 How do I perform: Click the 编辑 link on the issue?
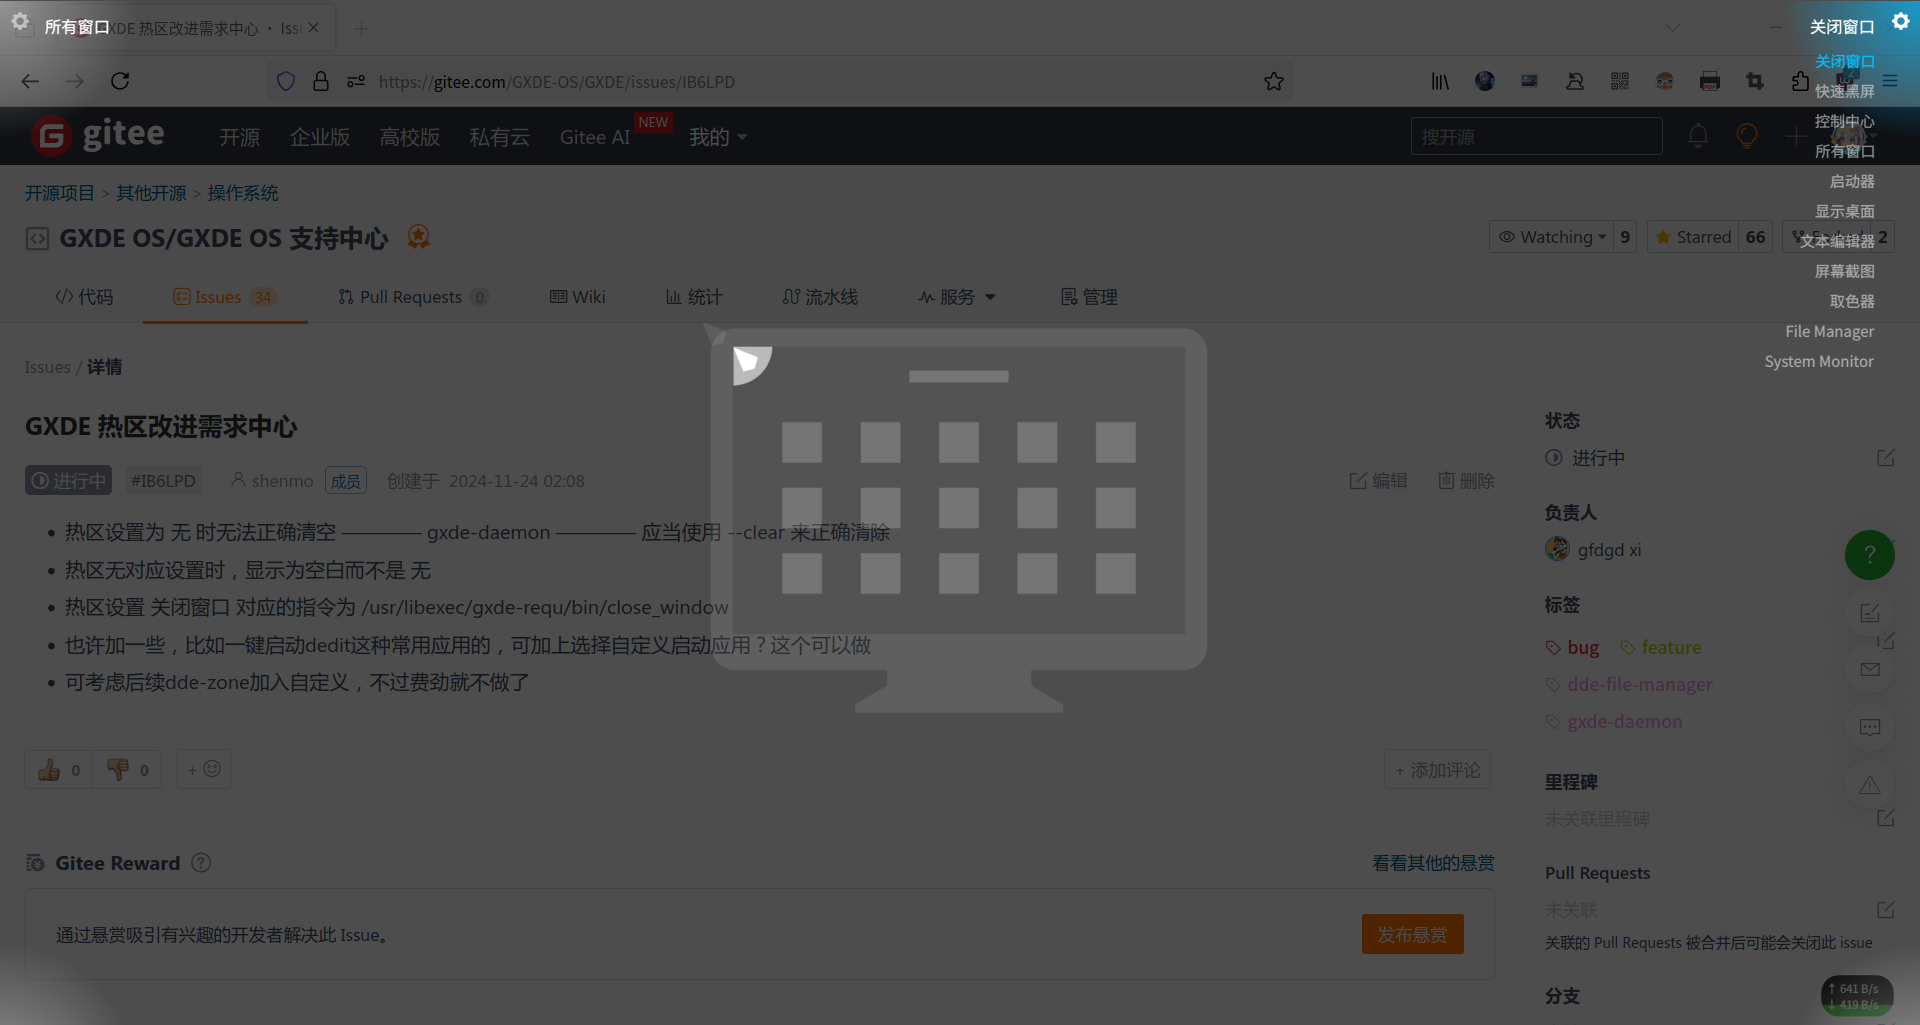(x=1378, y=481)
